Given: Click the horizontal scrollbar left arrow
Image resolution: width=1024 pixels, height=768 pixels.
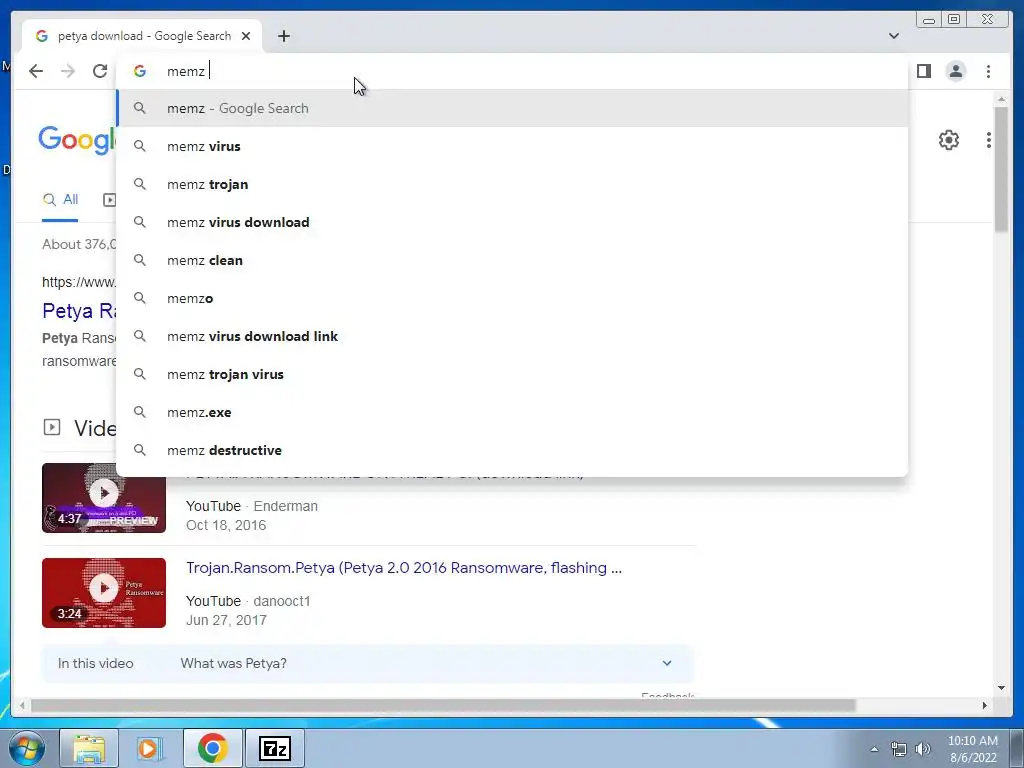Looking at the screenshot, I should click(22, 705).
